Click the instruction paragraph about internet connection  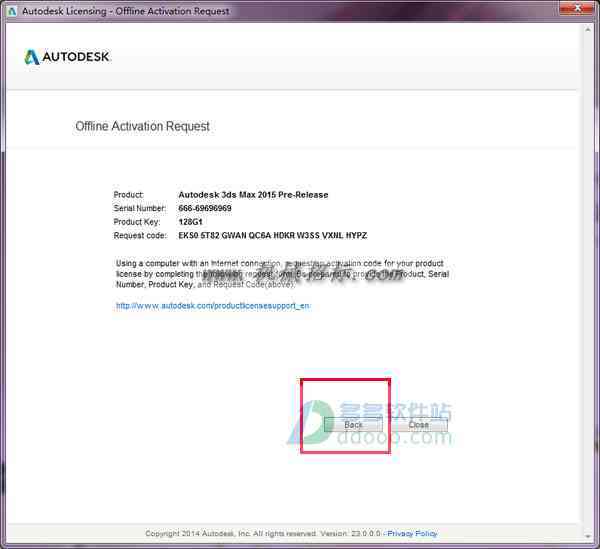pyautogui.click(x=282, y=274)
